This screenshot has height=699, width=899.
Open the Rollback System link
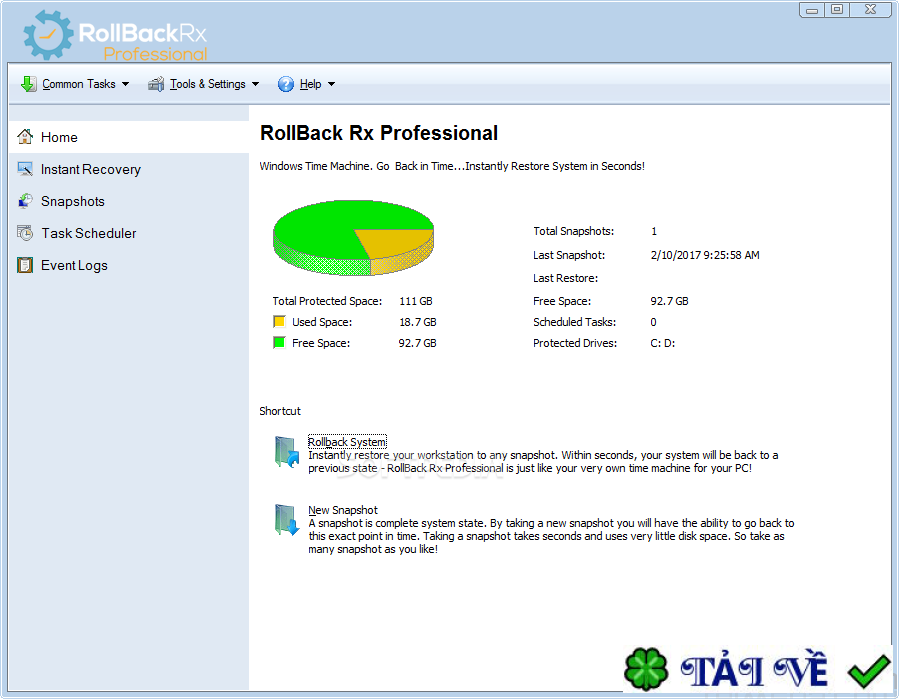pyautogui.click(x=347, y=441)
